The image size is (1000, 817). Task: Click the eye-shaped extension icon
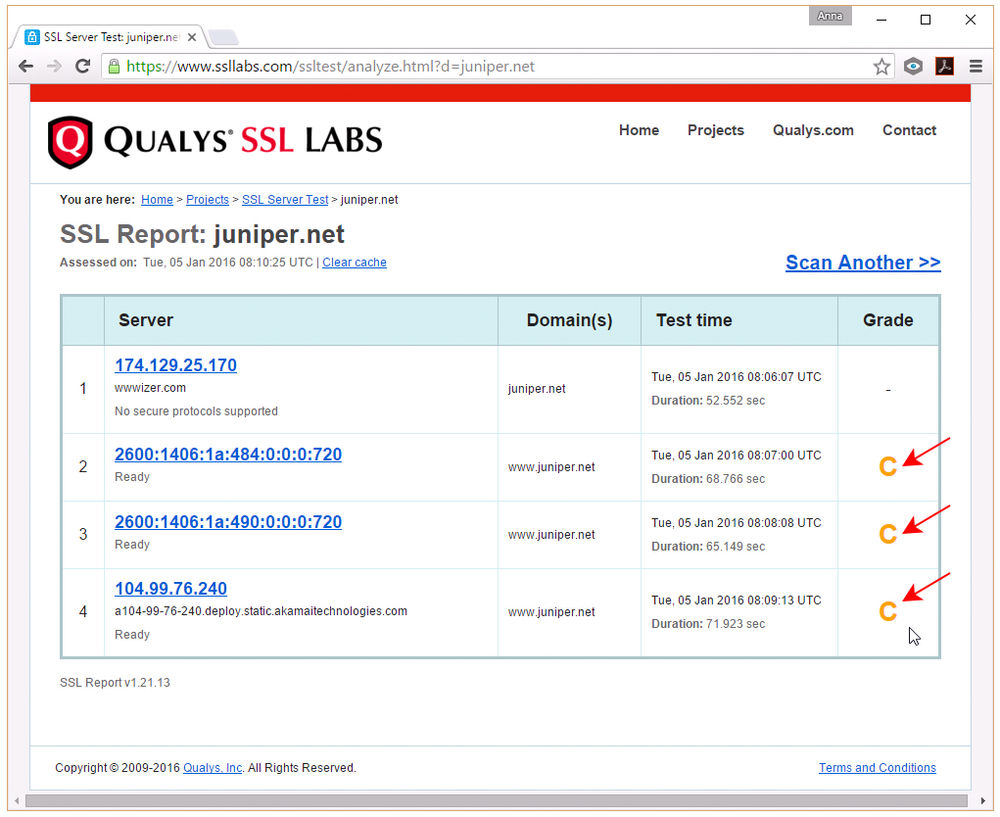913,67
